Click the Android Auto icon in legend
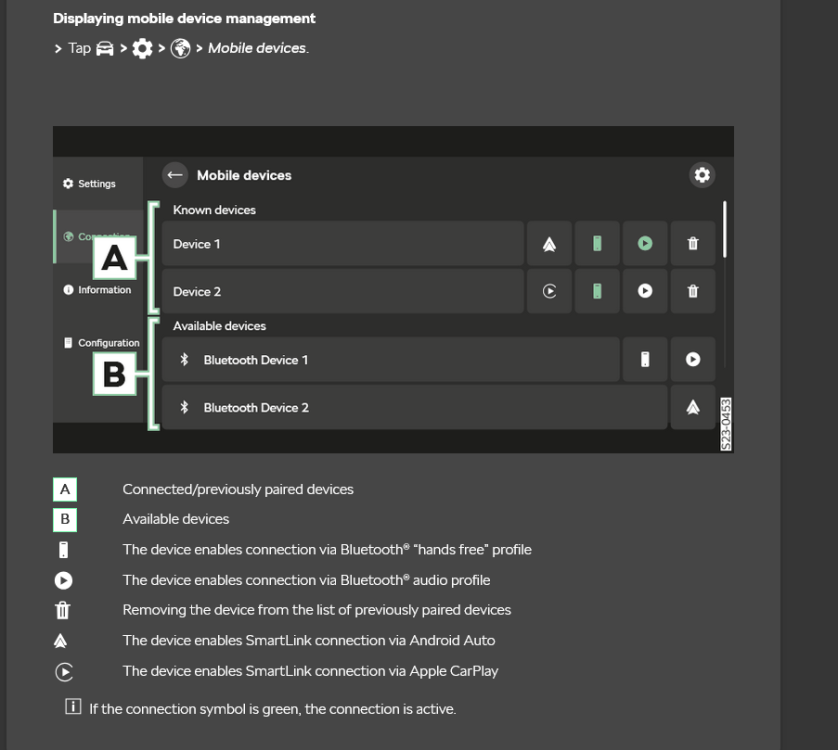 (x=60, y=640)
